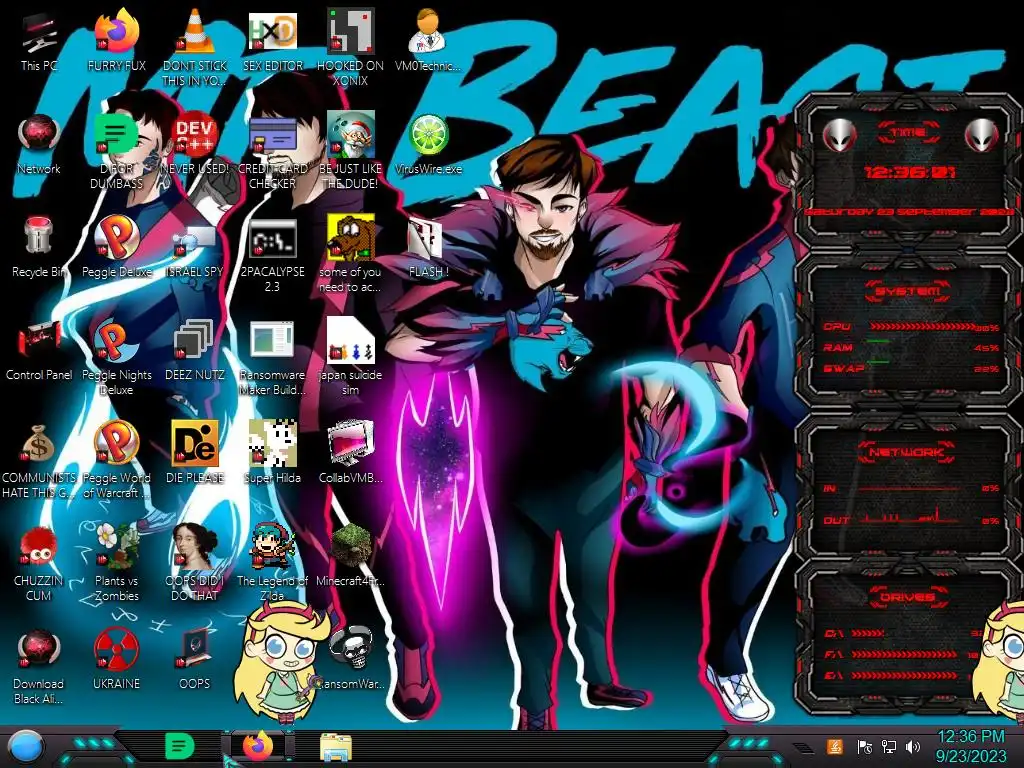The width and height of the screenshot is (1024, 768).
Task: Click the DRIVES widget header
Action: point(908,597)
